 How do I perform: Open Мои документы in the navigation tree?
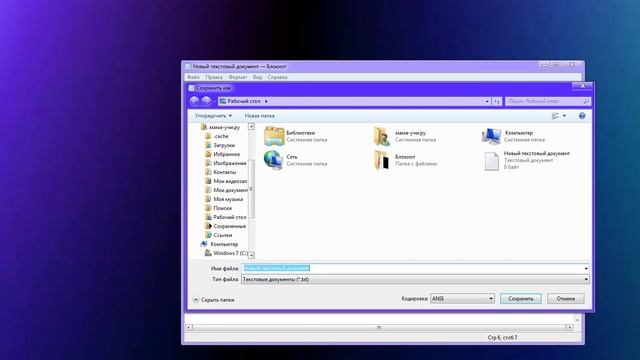226,190
